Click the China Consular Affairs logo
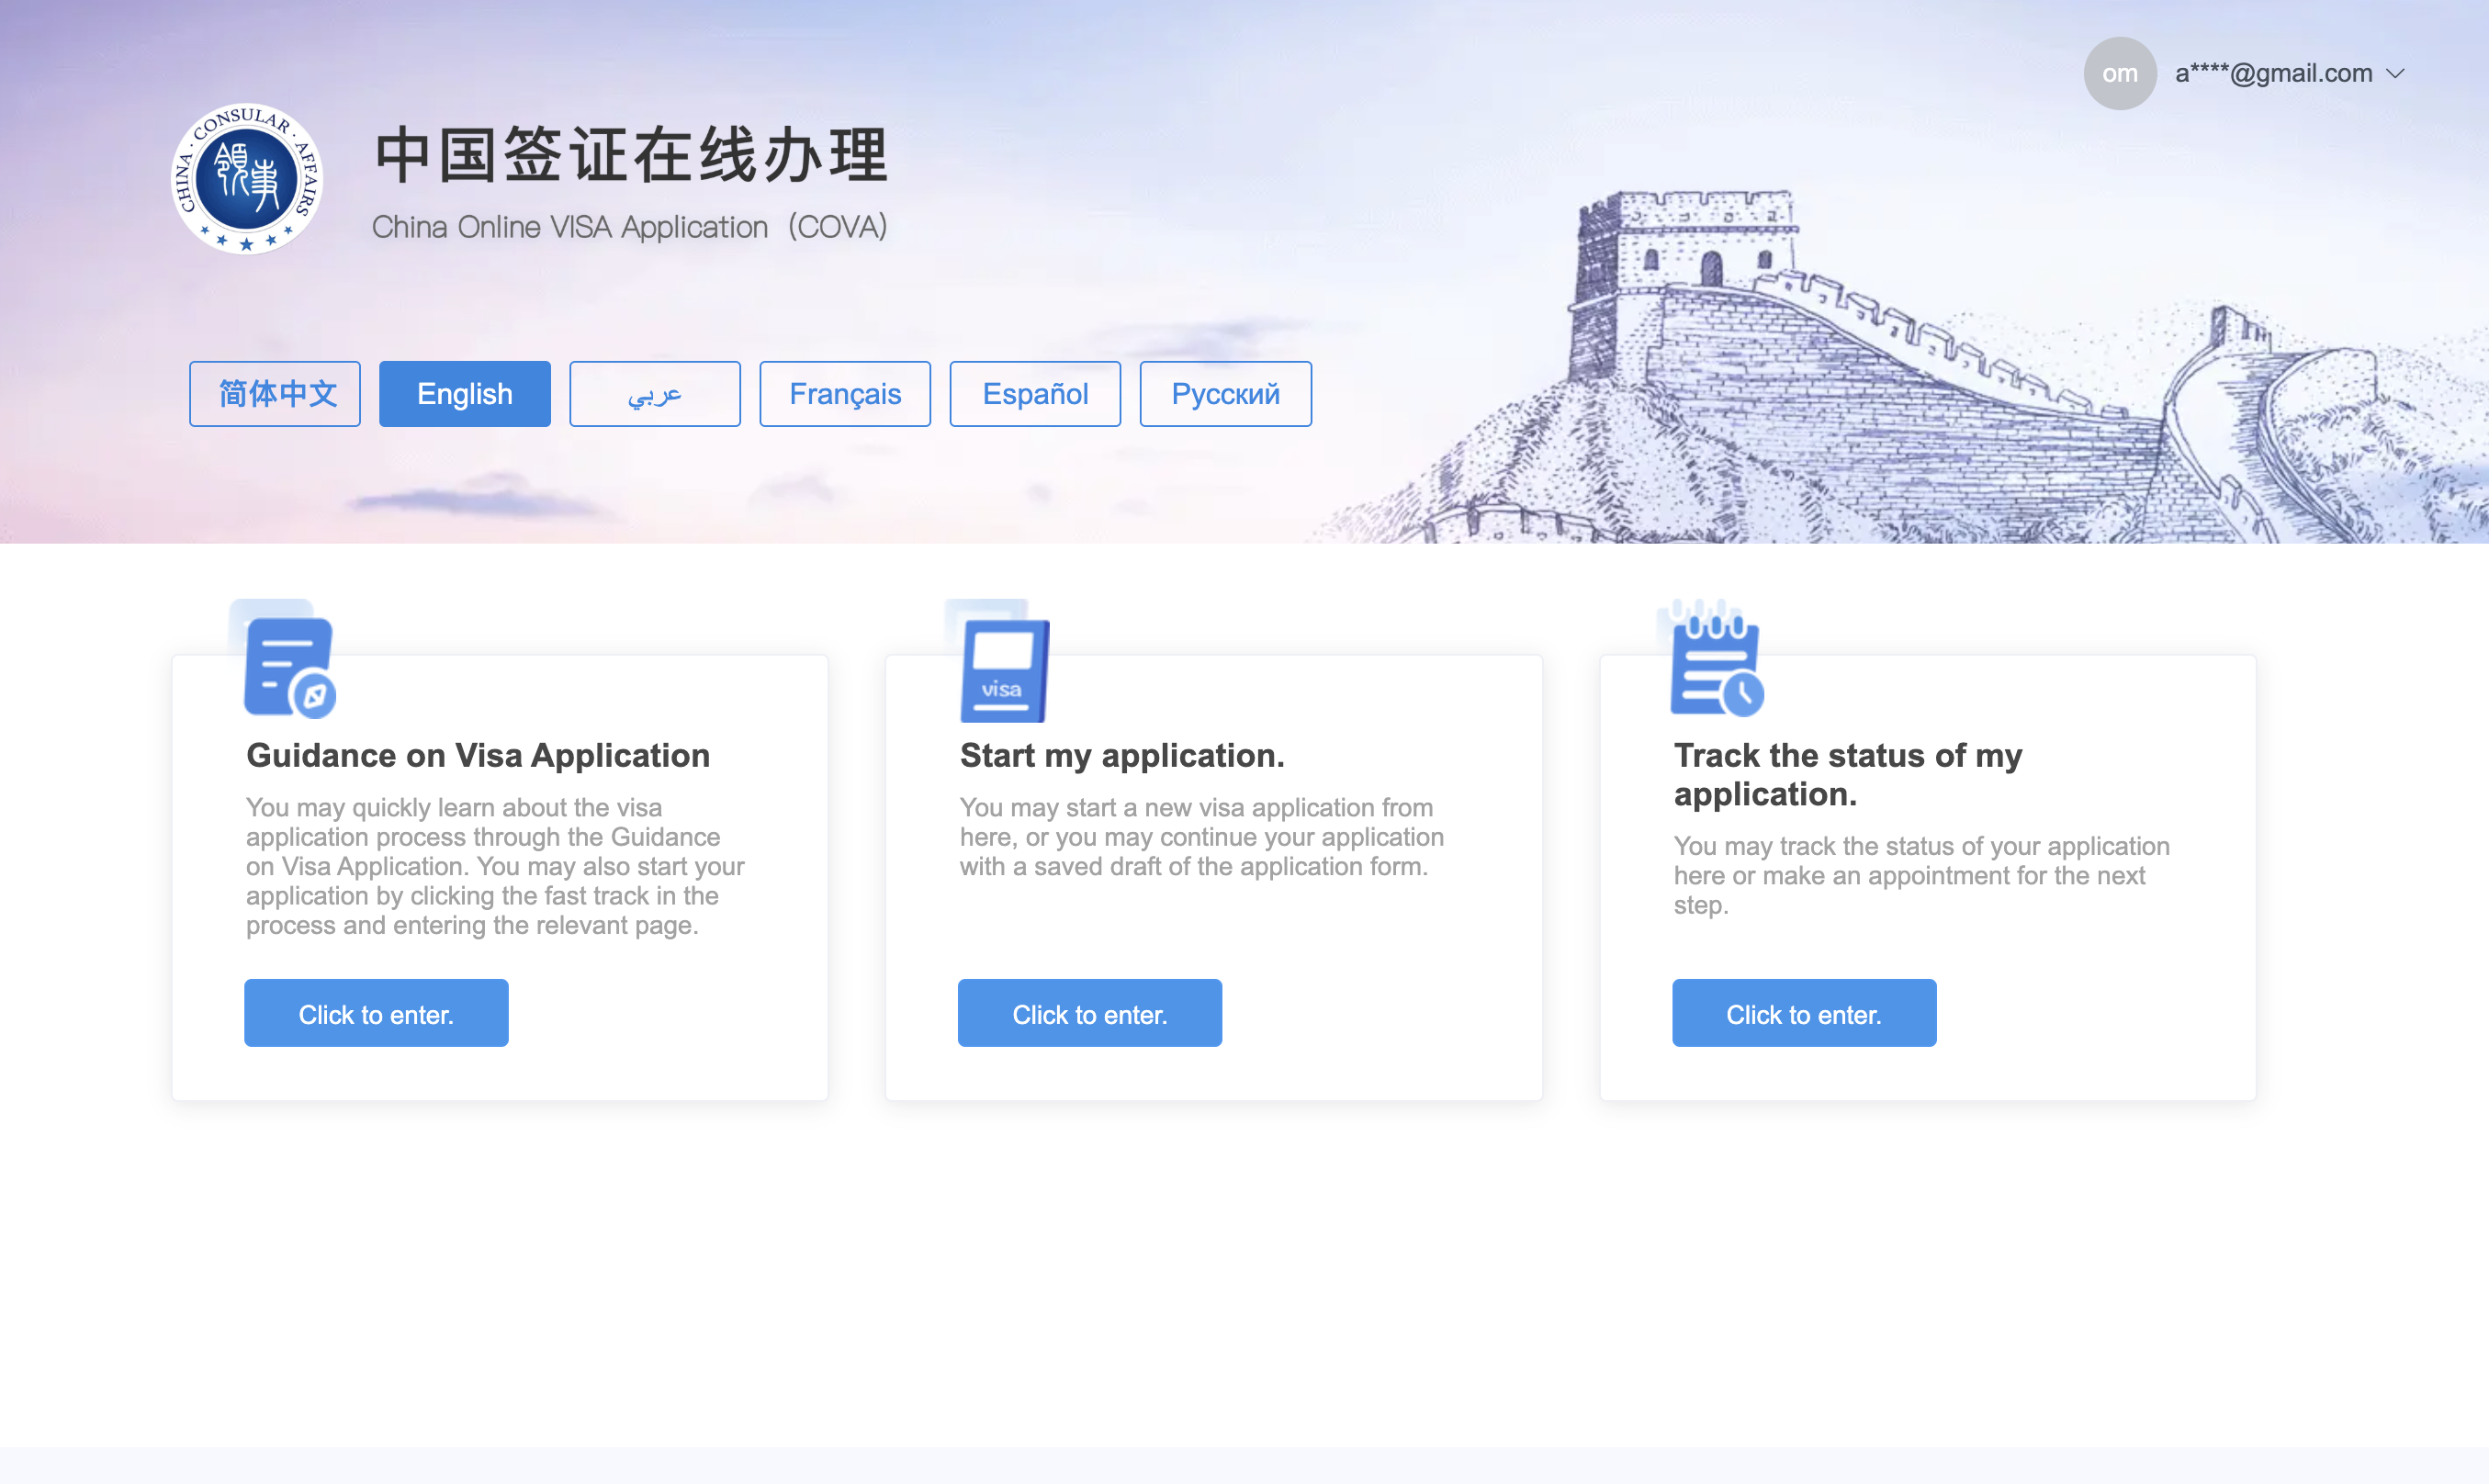Screen dimensions: 2489x1484 246,179
